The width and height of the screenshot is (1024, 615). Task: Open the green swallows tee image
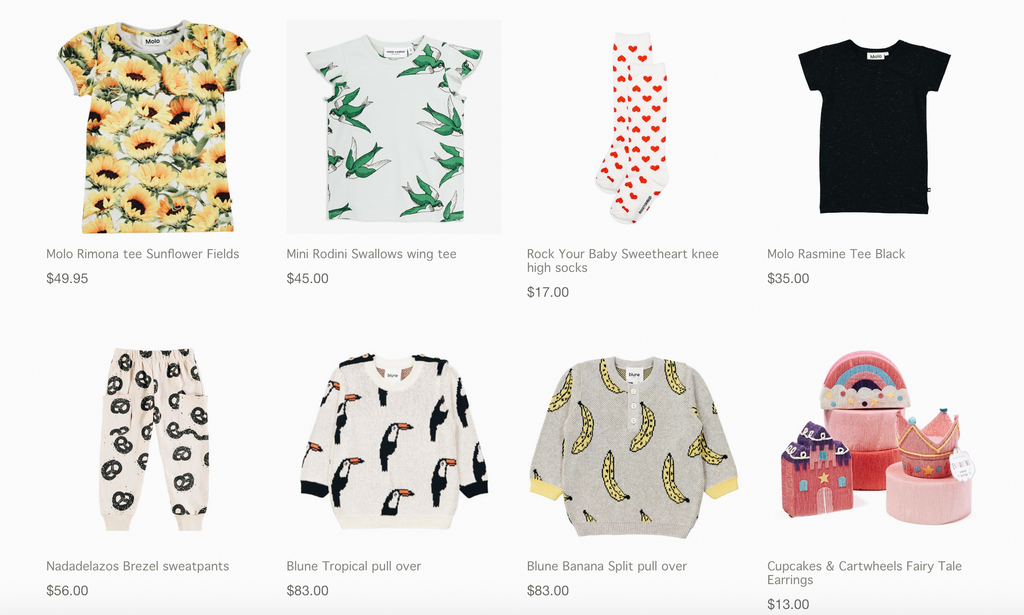394,127
